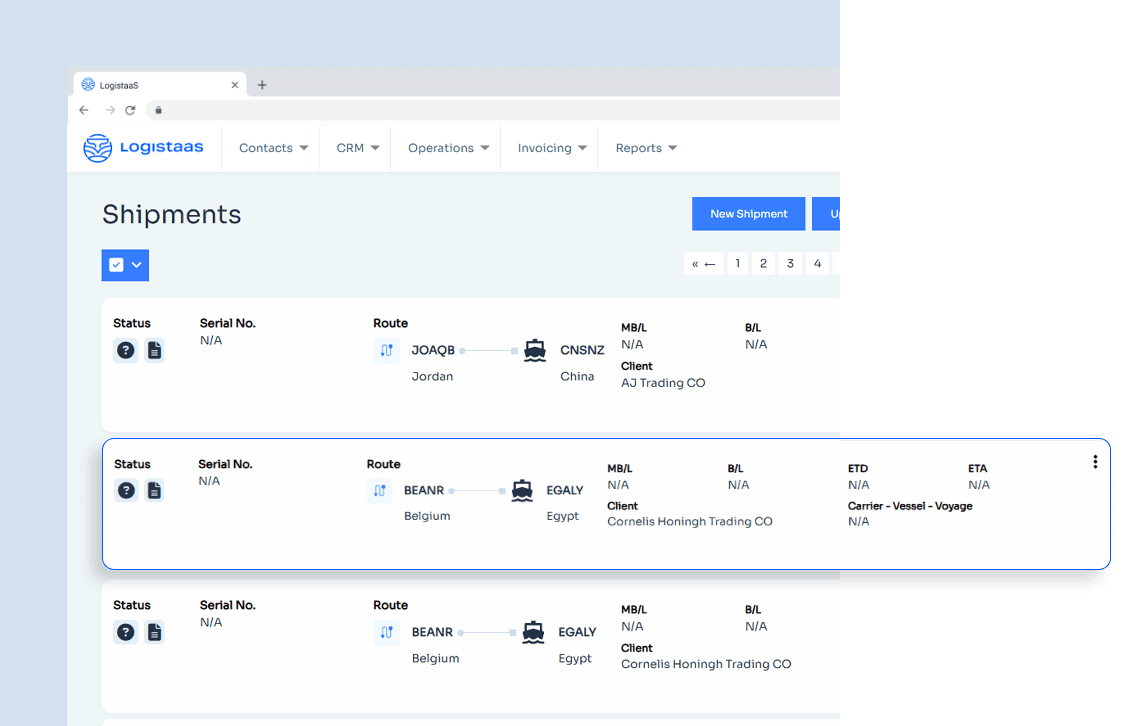Click route swap icon in bottom shipment row

[x=386, y=632]
